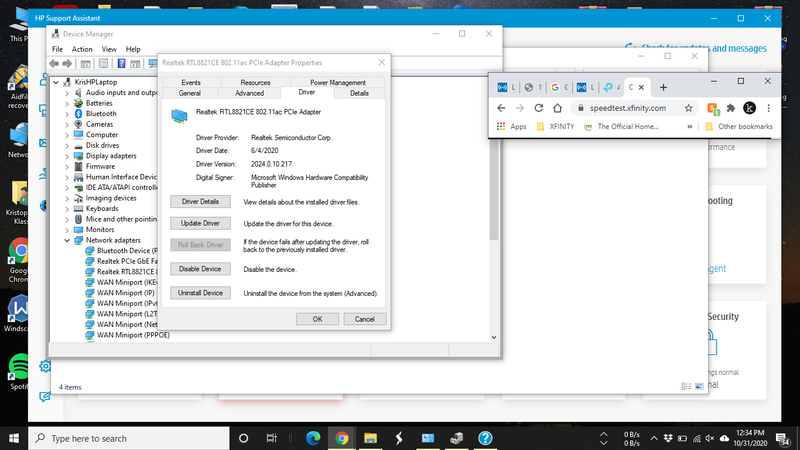Click Driver Details button
Screen dimensions: 800x450
[200, 202]
